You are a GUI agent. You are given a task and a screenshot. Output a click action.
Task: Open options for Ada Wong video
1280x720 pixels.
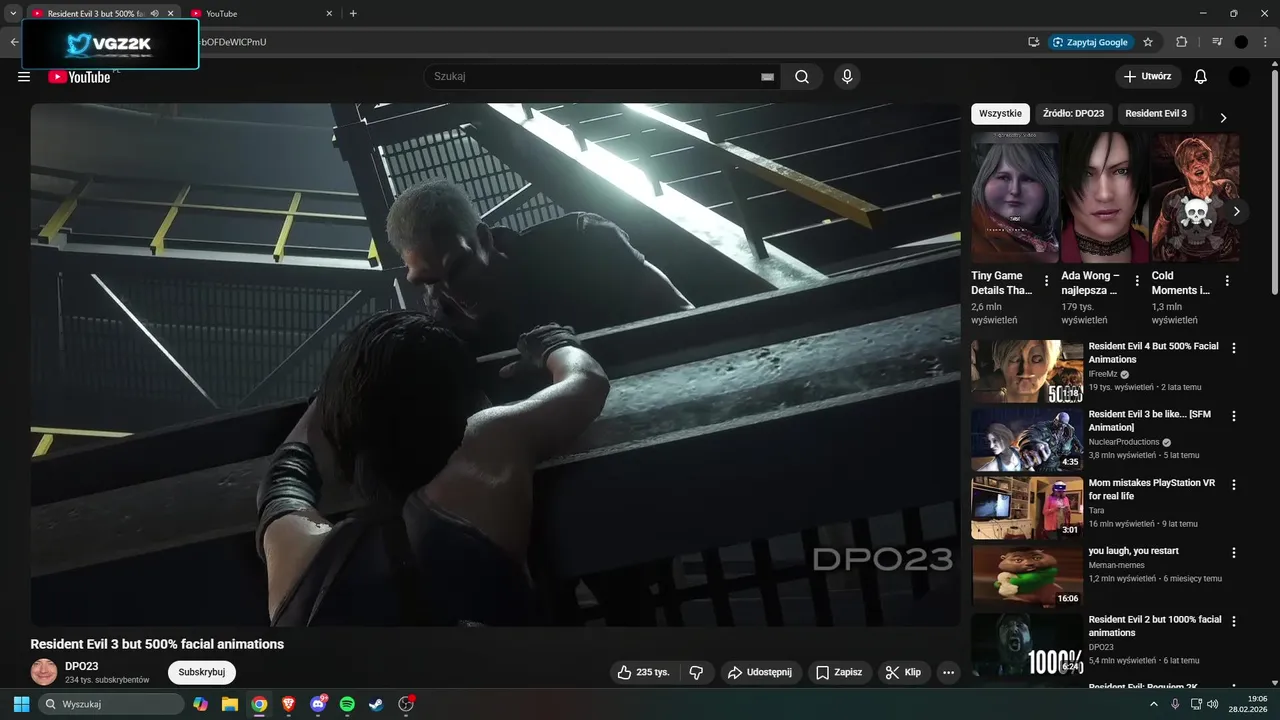point(1137,281)
